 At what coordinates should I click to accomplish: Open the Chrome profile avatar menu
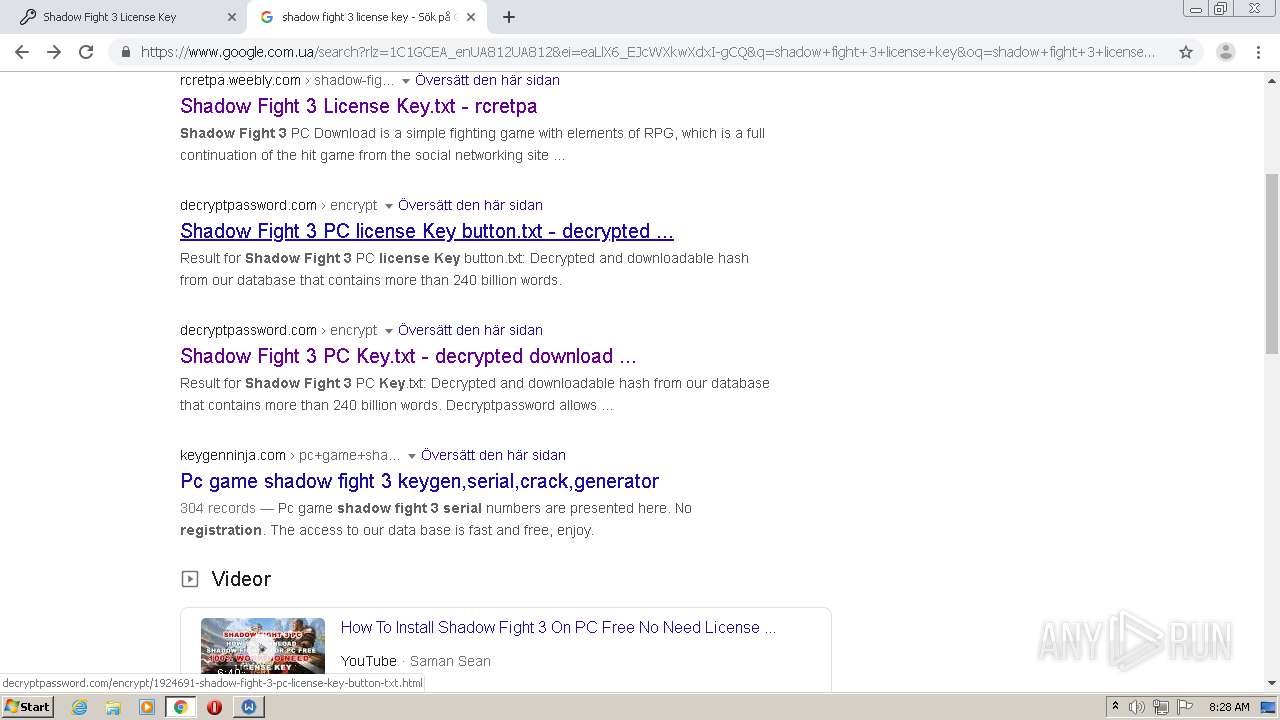[1225, 52]
